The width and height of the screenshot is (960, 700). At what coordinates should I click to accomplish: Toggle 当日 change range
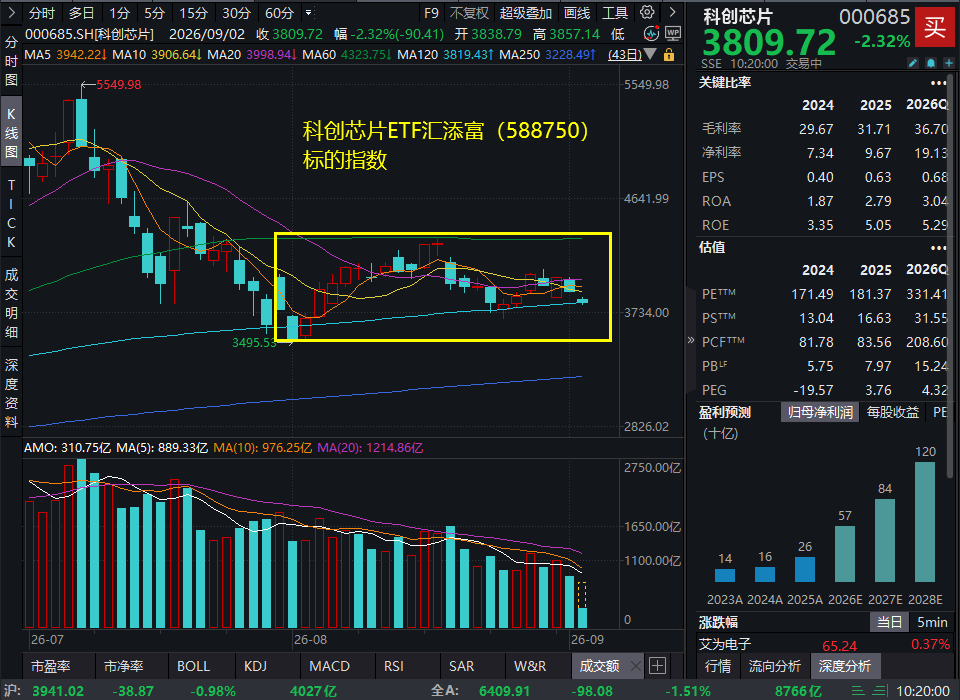point(889,622)
